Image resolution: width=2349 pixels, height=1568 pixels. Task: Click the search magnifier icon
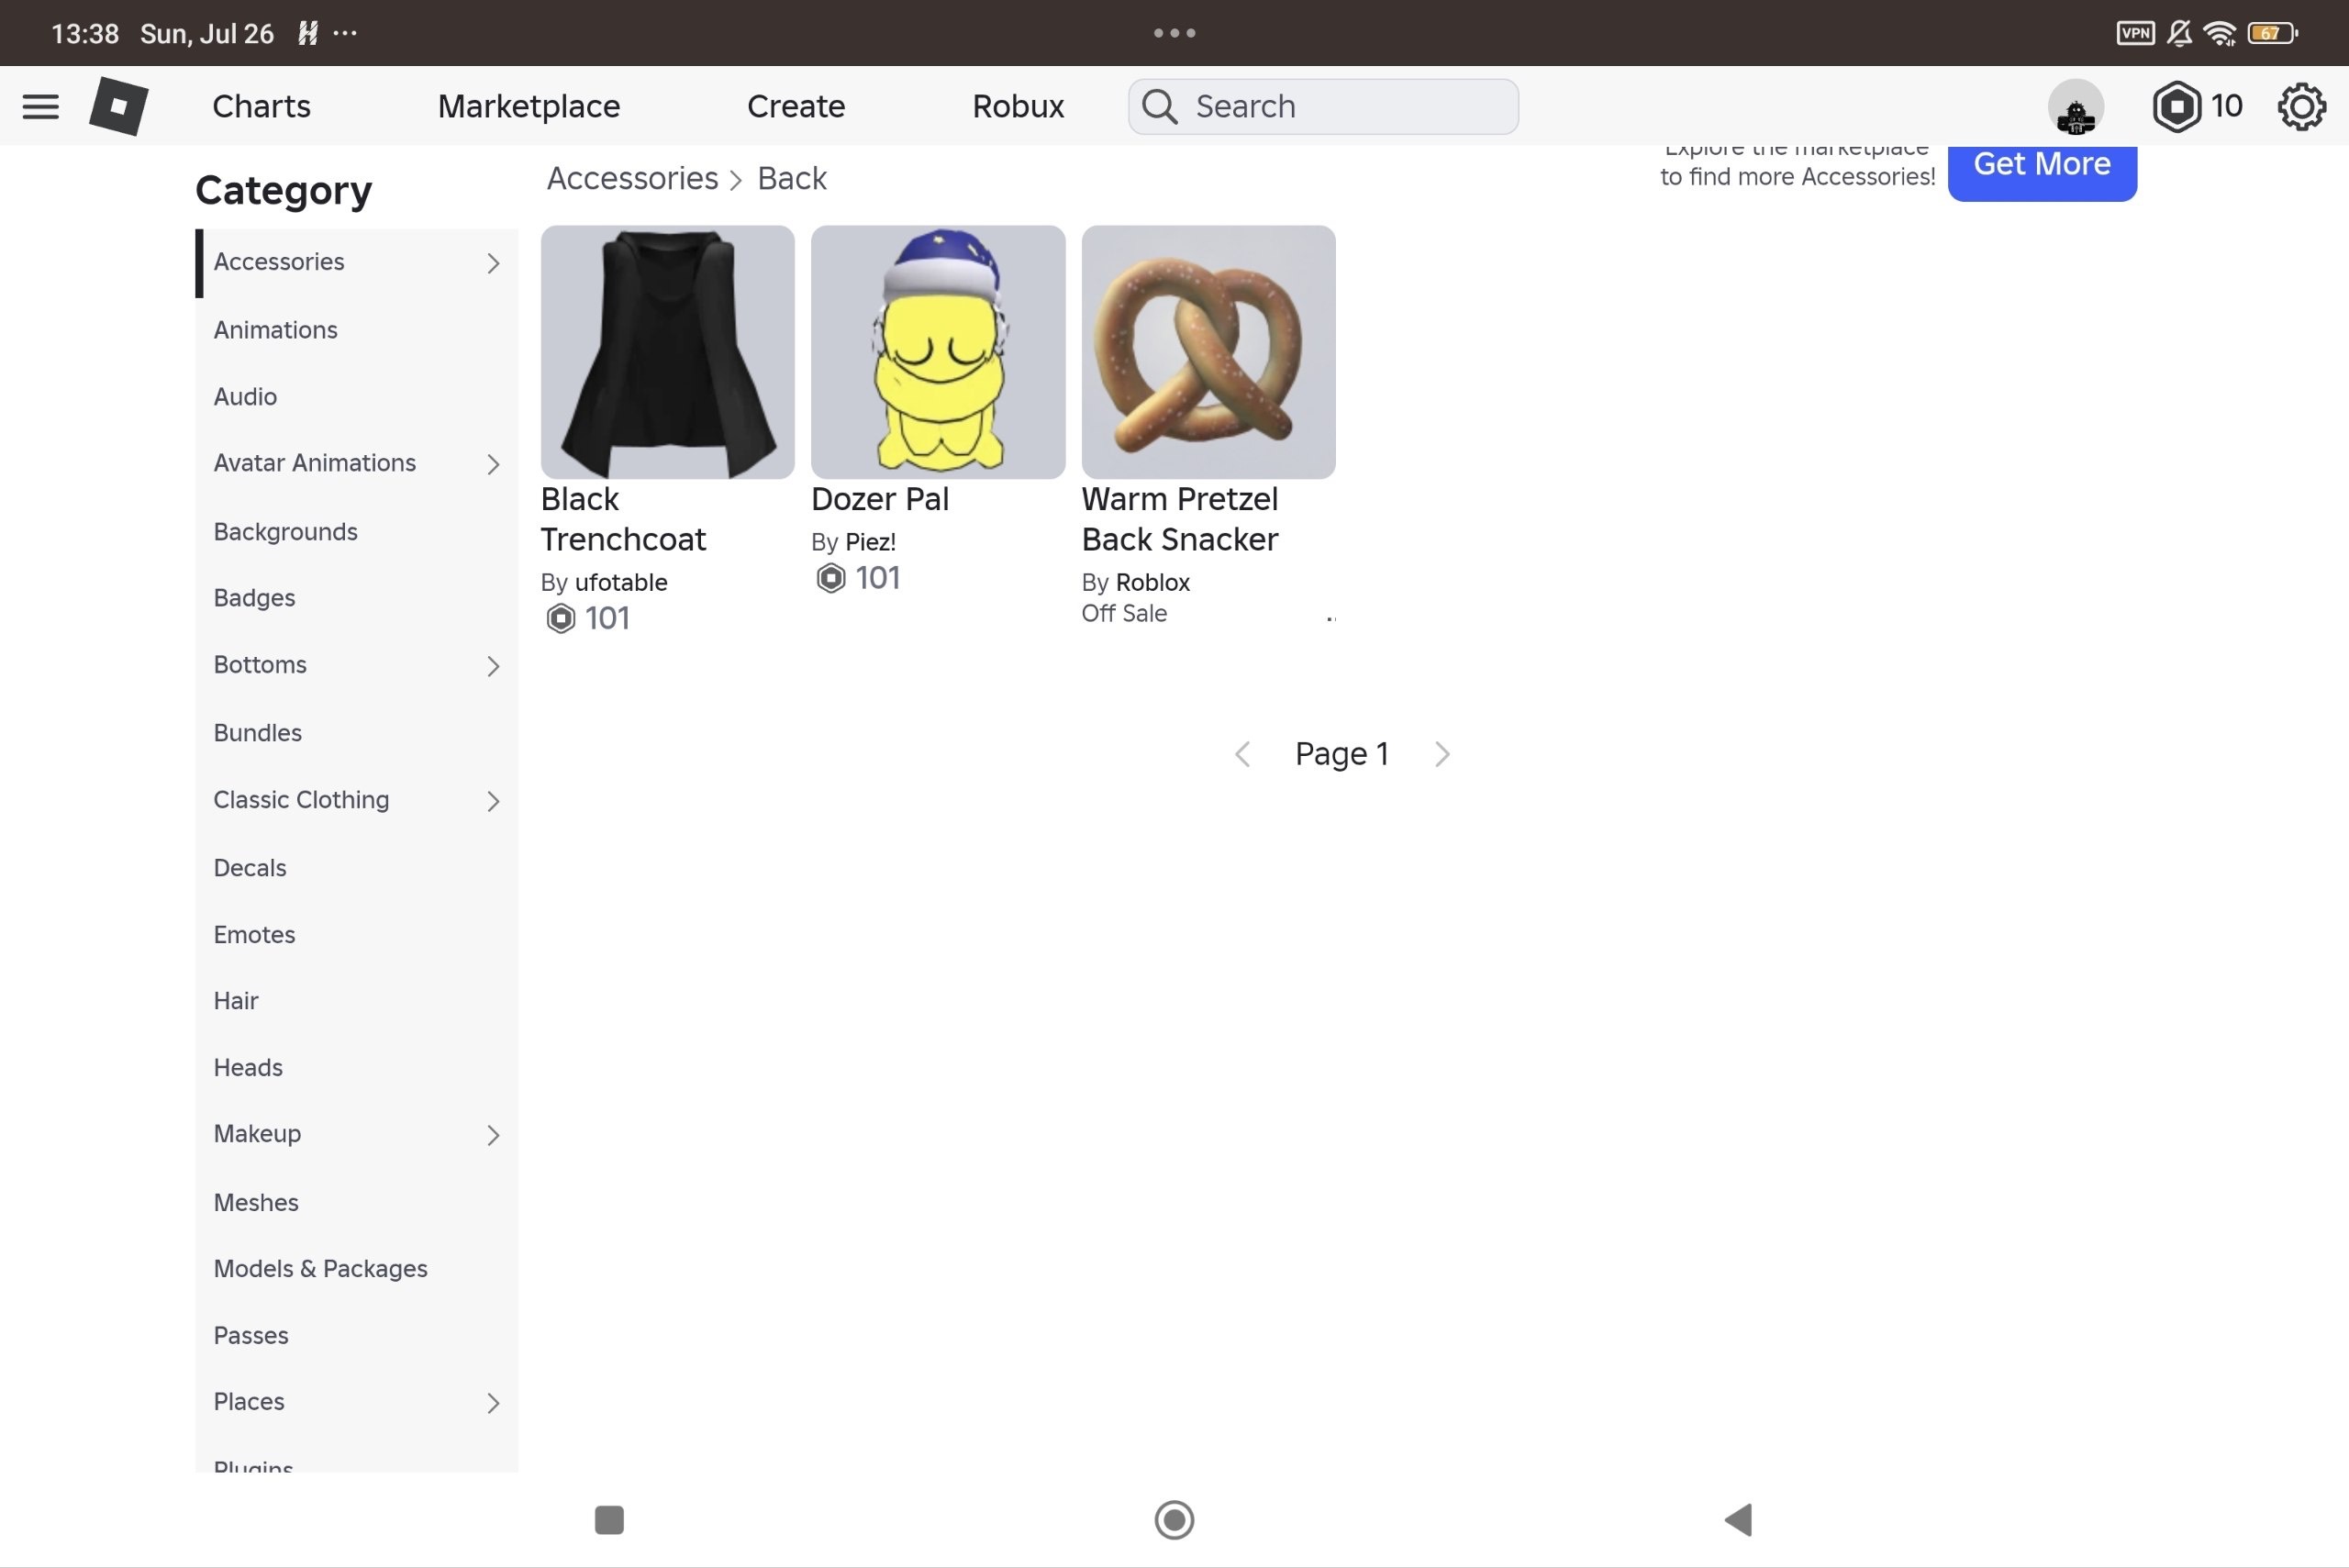1159,106
